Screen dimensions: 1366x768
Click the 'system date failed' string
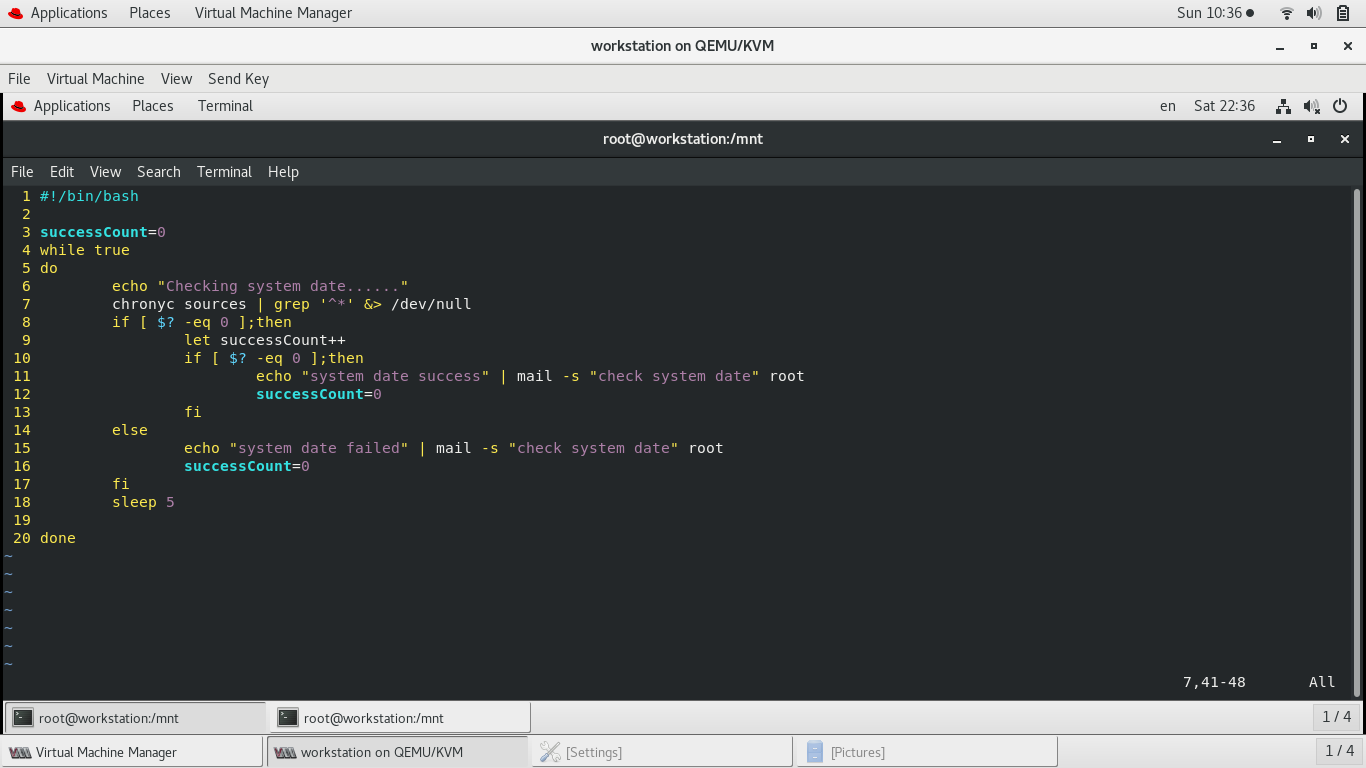[x=319, y=448]
